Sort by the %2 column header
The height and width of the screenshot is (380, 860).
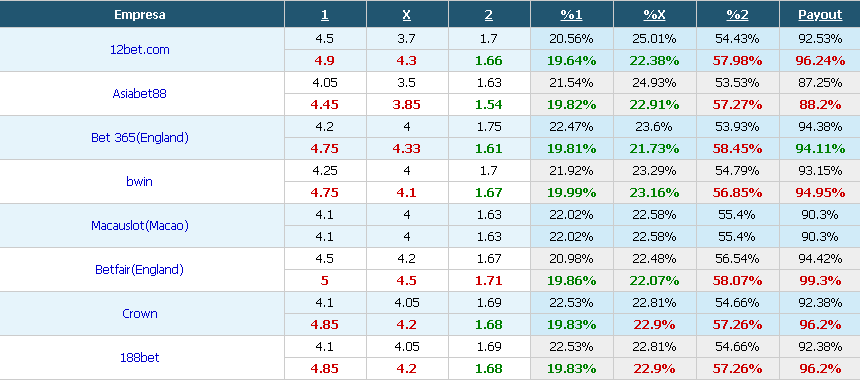(738, 15)
